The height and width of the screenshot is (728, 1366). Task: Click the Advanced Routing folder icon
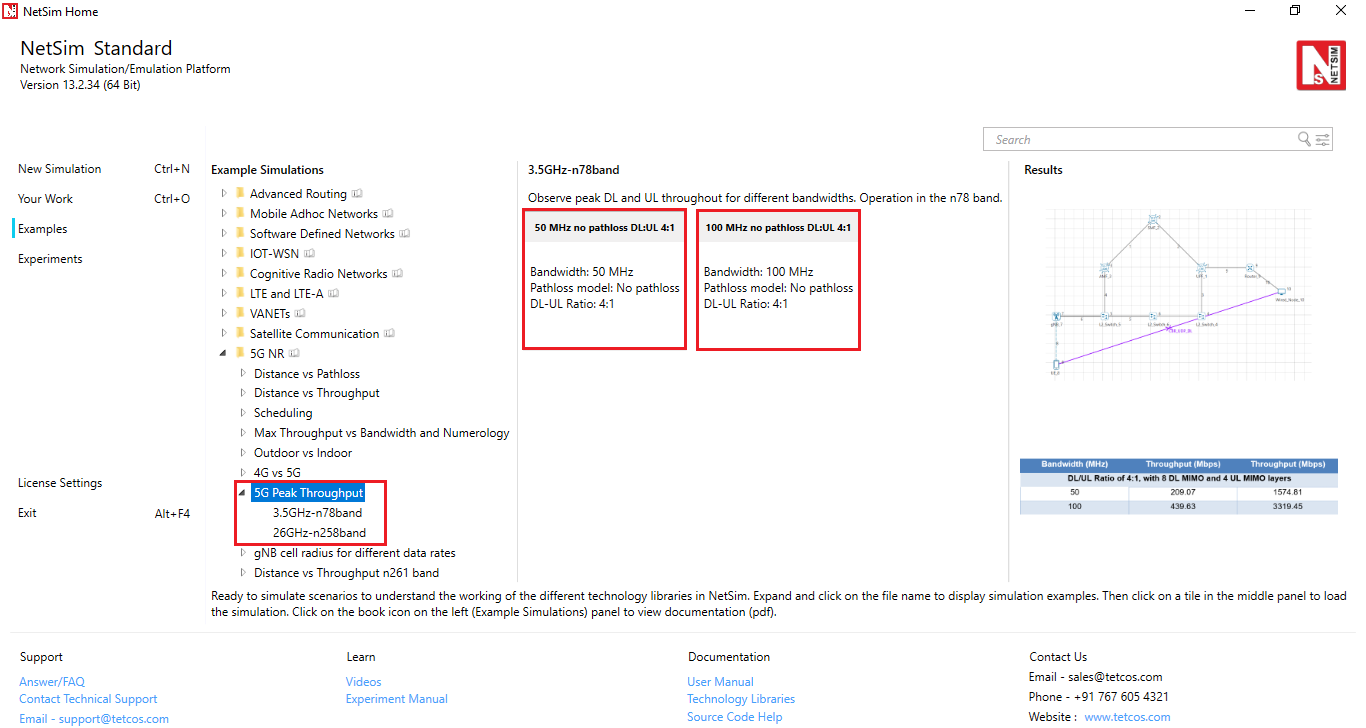click(x=240, y=193)
